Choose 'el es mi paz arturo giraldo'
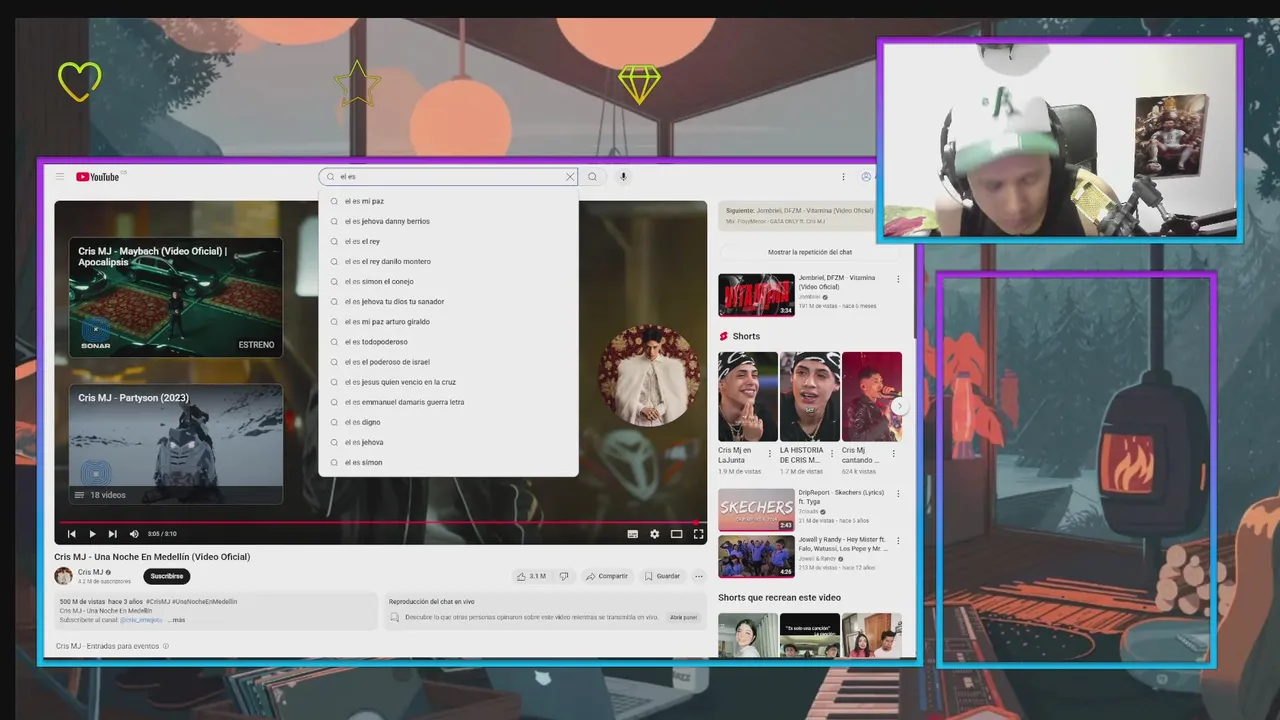The height and width of the screenshot is (720, 1280). point(448,321)
